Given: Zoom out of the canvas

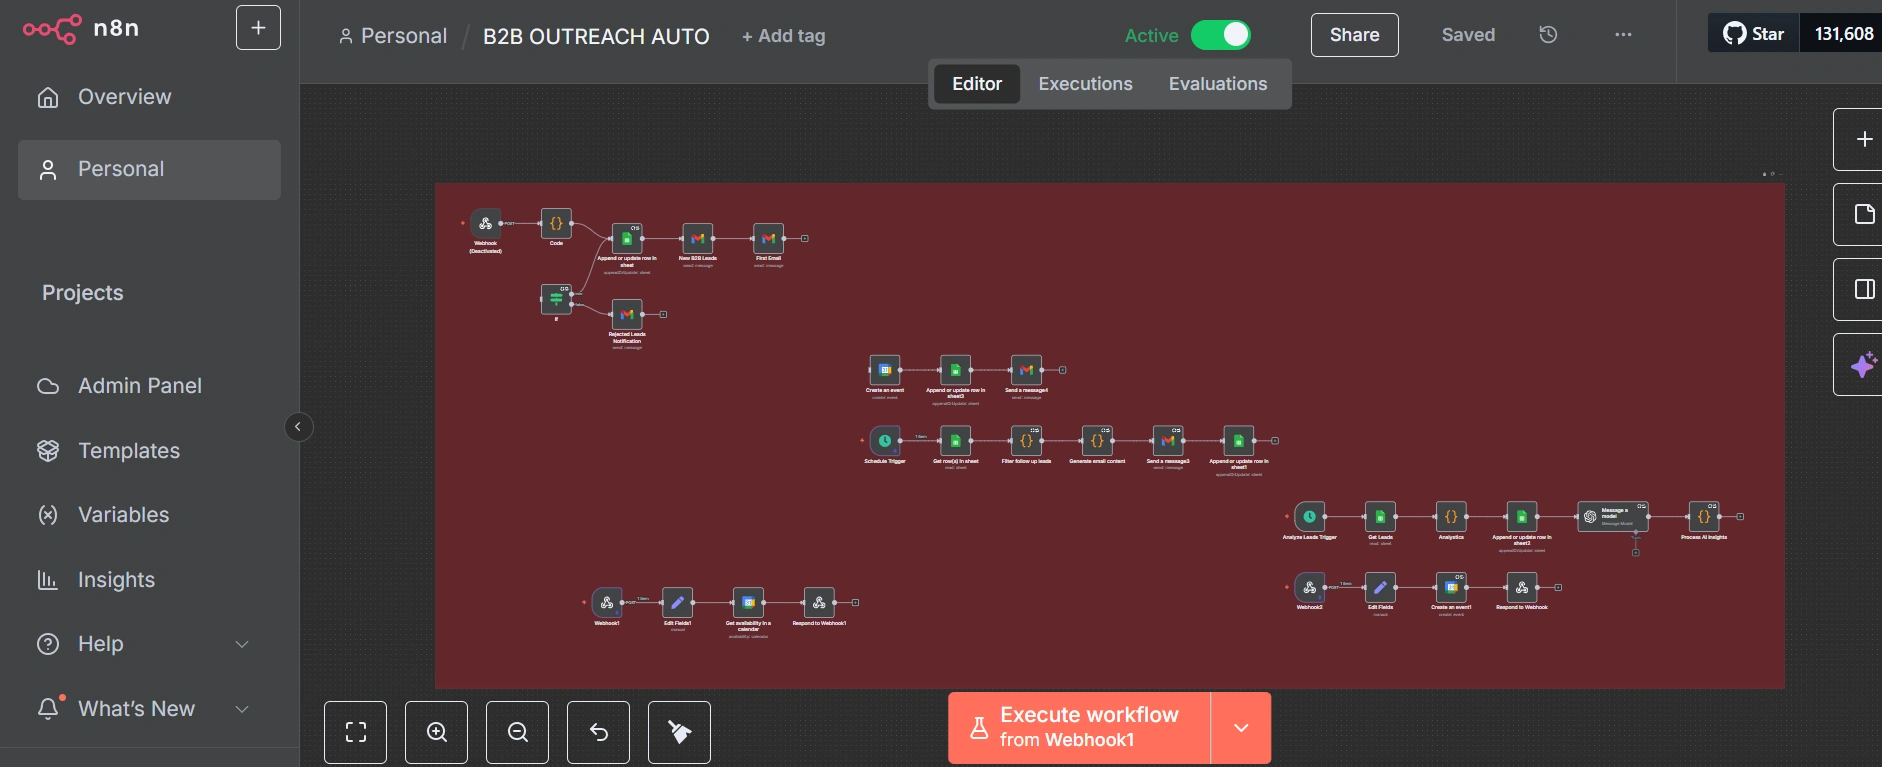Looking at the screenshot, I should point(517,732).
